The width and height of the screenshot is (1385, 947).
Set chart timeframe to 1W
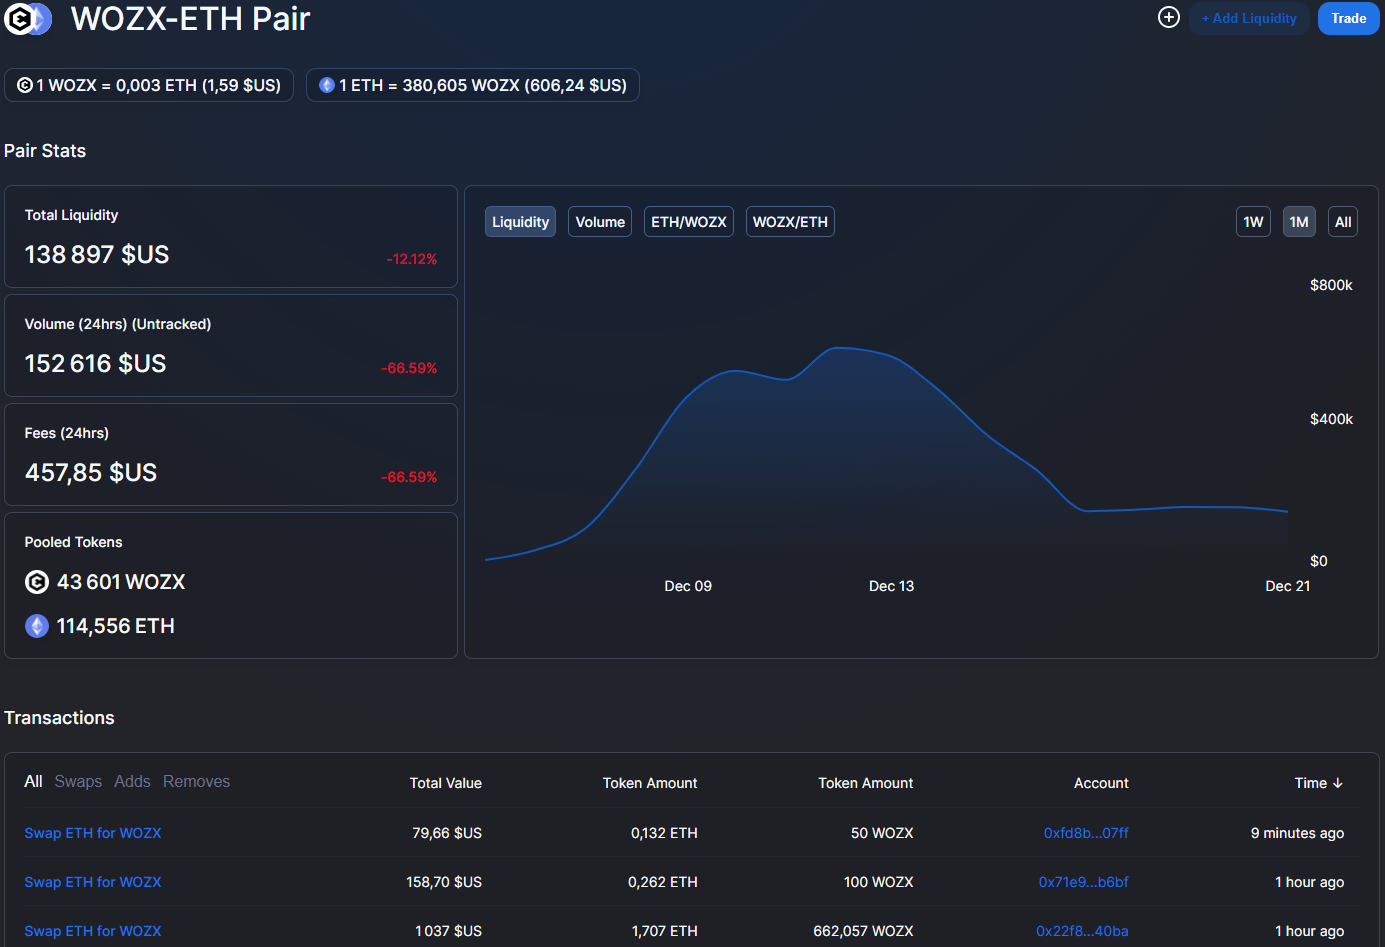point(1253,222)
